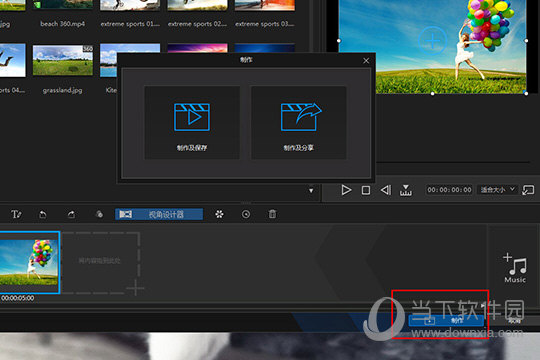The height and width of the screenshot is (360, 540).
Task: Click the blue 制作 produce button
Action: pos(446,321)
